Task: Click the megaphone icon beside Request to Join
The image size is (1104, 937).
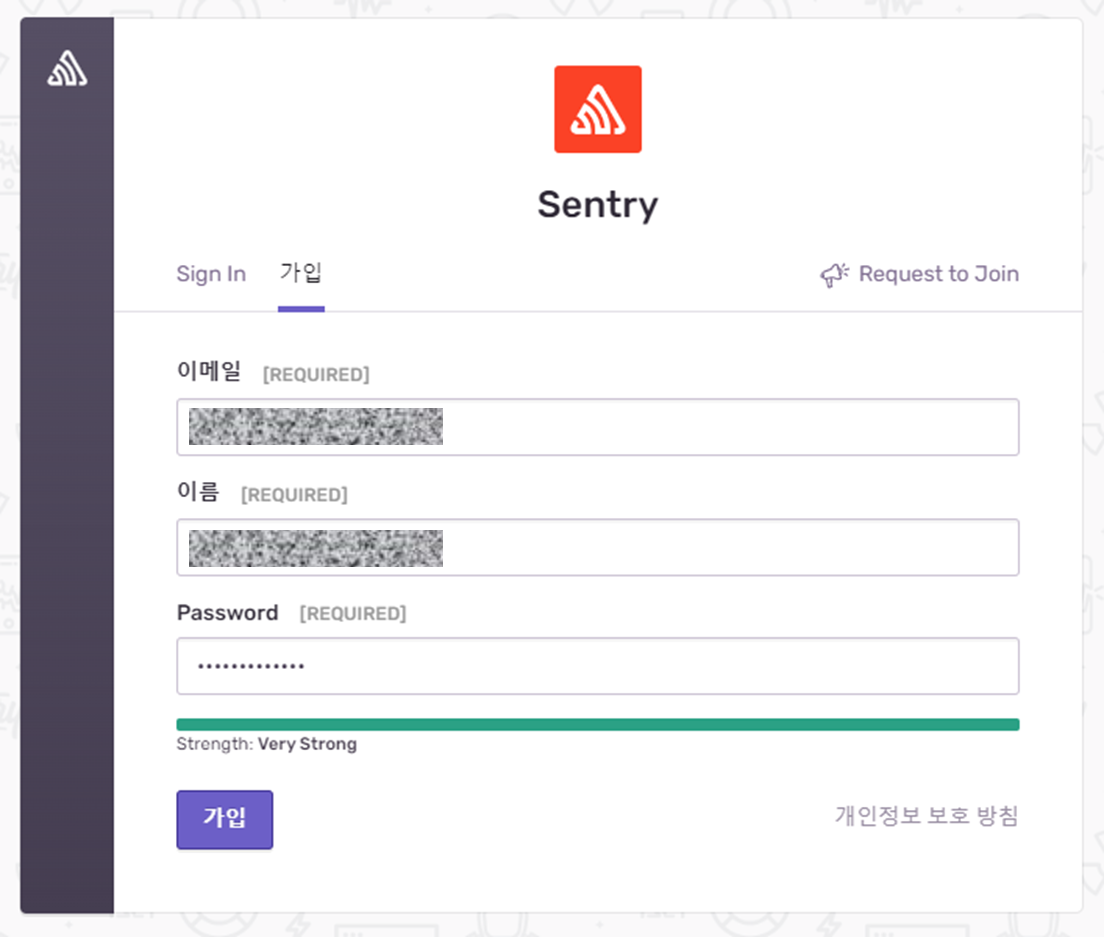Action: 834,275
